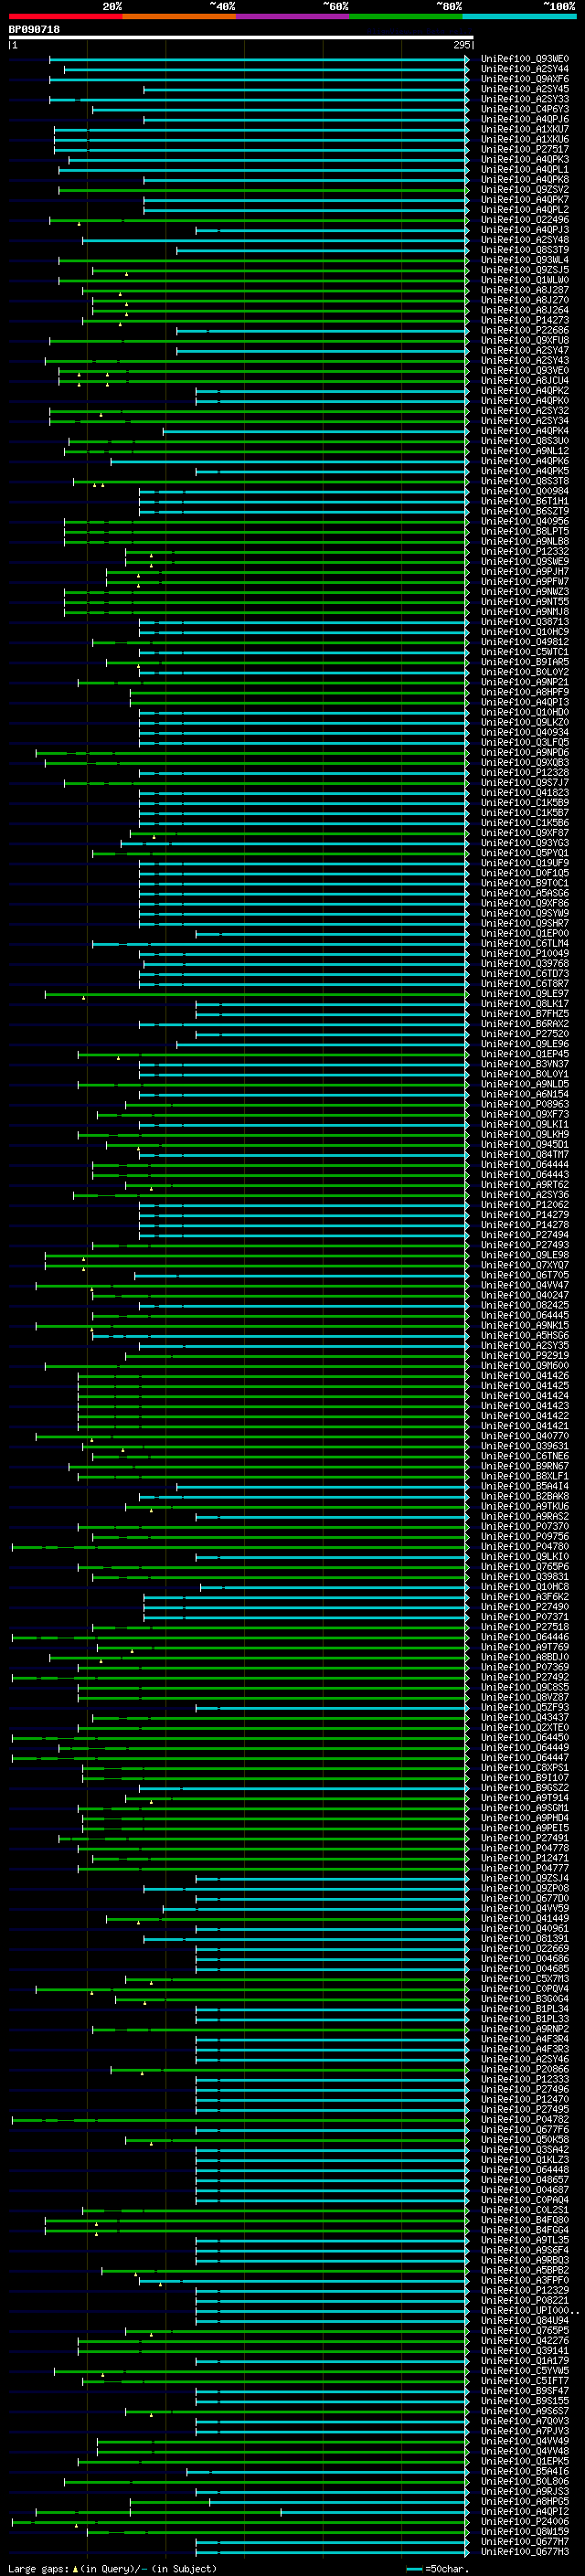The image size is (585, 2576).
Task: Click the red 20% identity legend segment
Action: (65, 17)
